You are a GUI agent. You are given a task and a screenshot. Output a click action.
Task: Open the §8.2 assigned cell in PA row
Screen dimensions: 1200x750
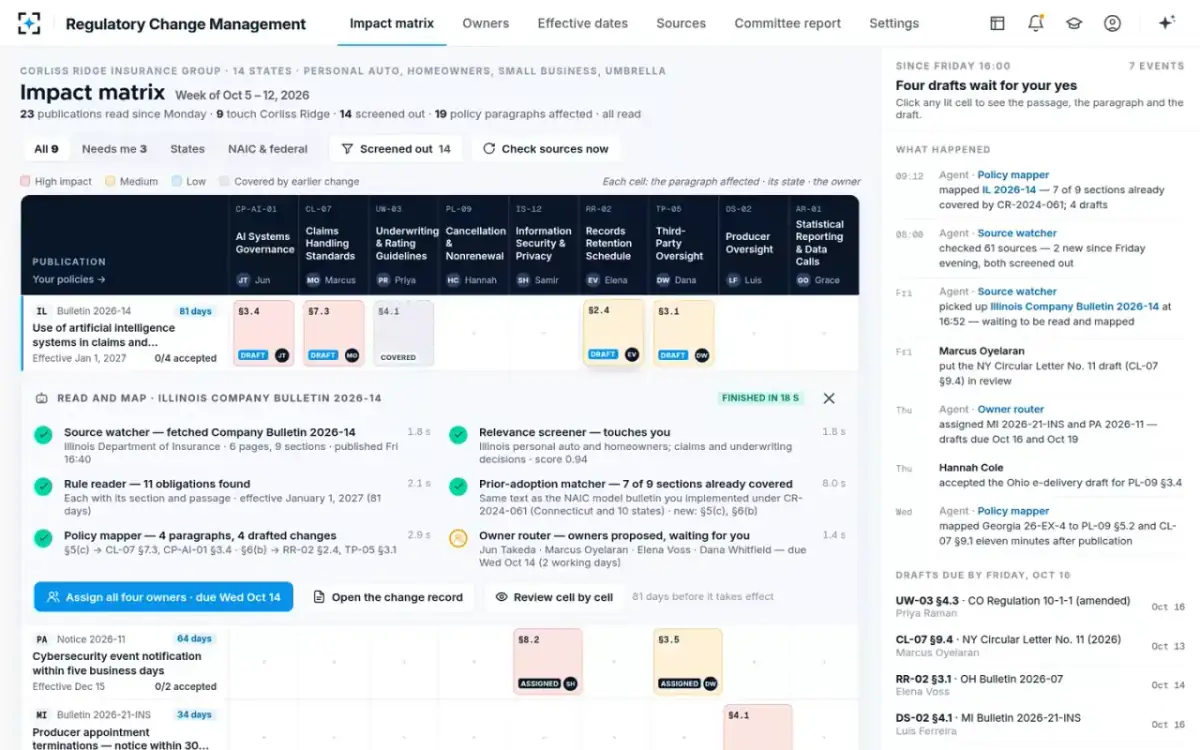[x=547, y=661]
